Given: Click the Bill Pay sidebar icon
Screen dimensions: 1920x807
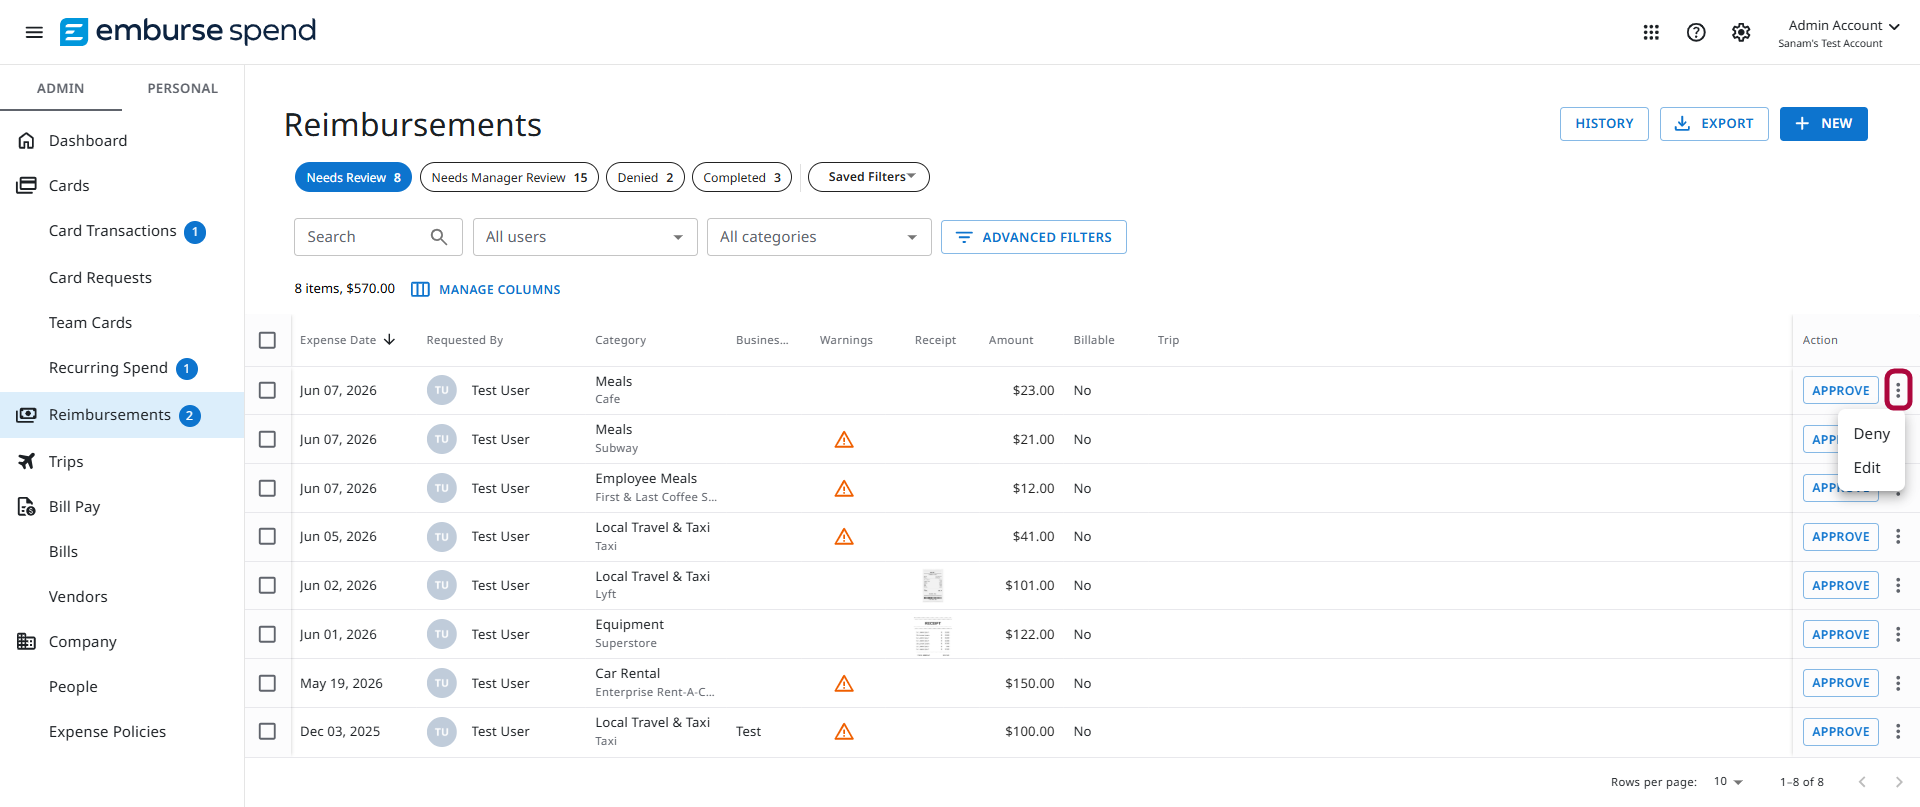Looking at the screenshot, I should (27, 507).
